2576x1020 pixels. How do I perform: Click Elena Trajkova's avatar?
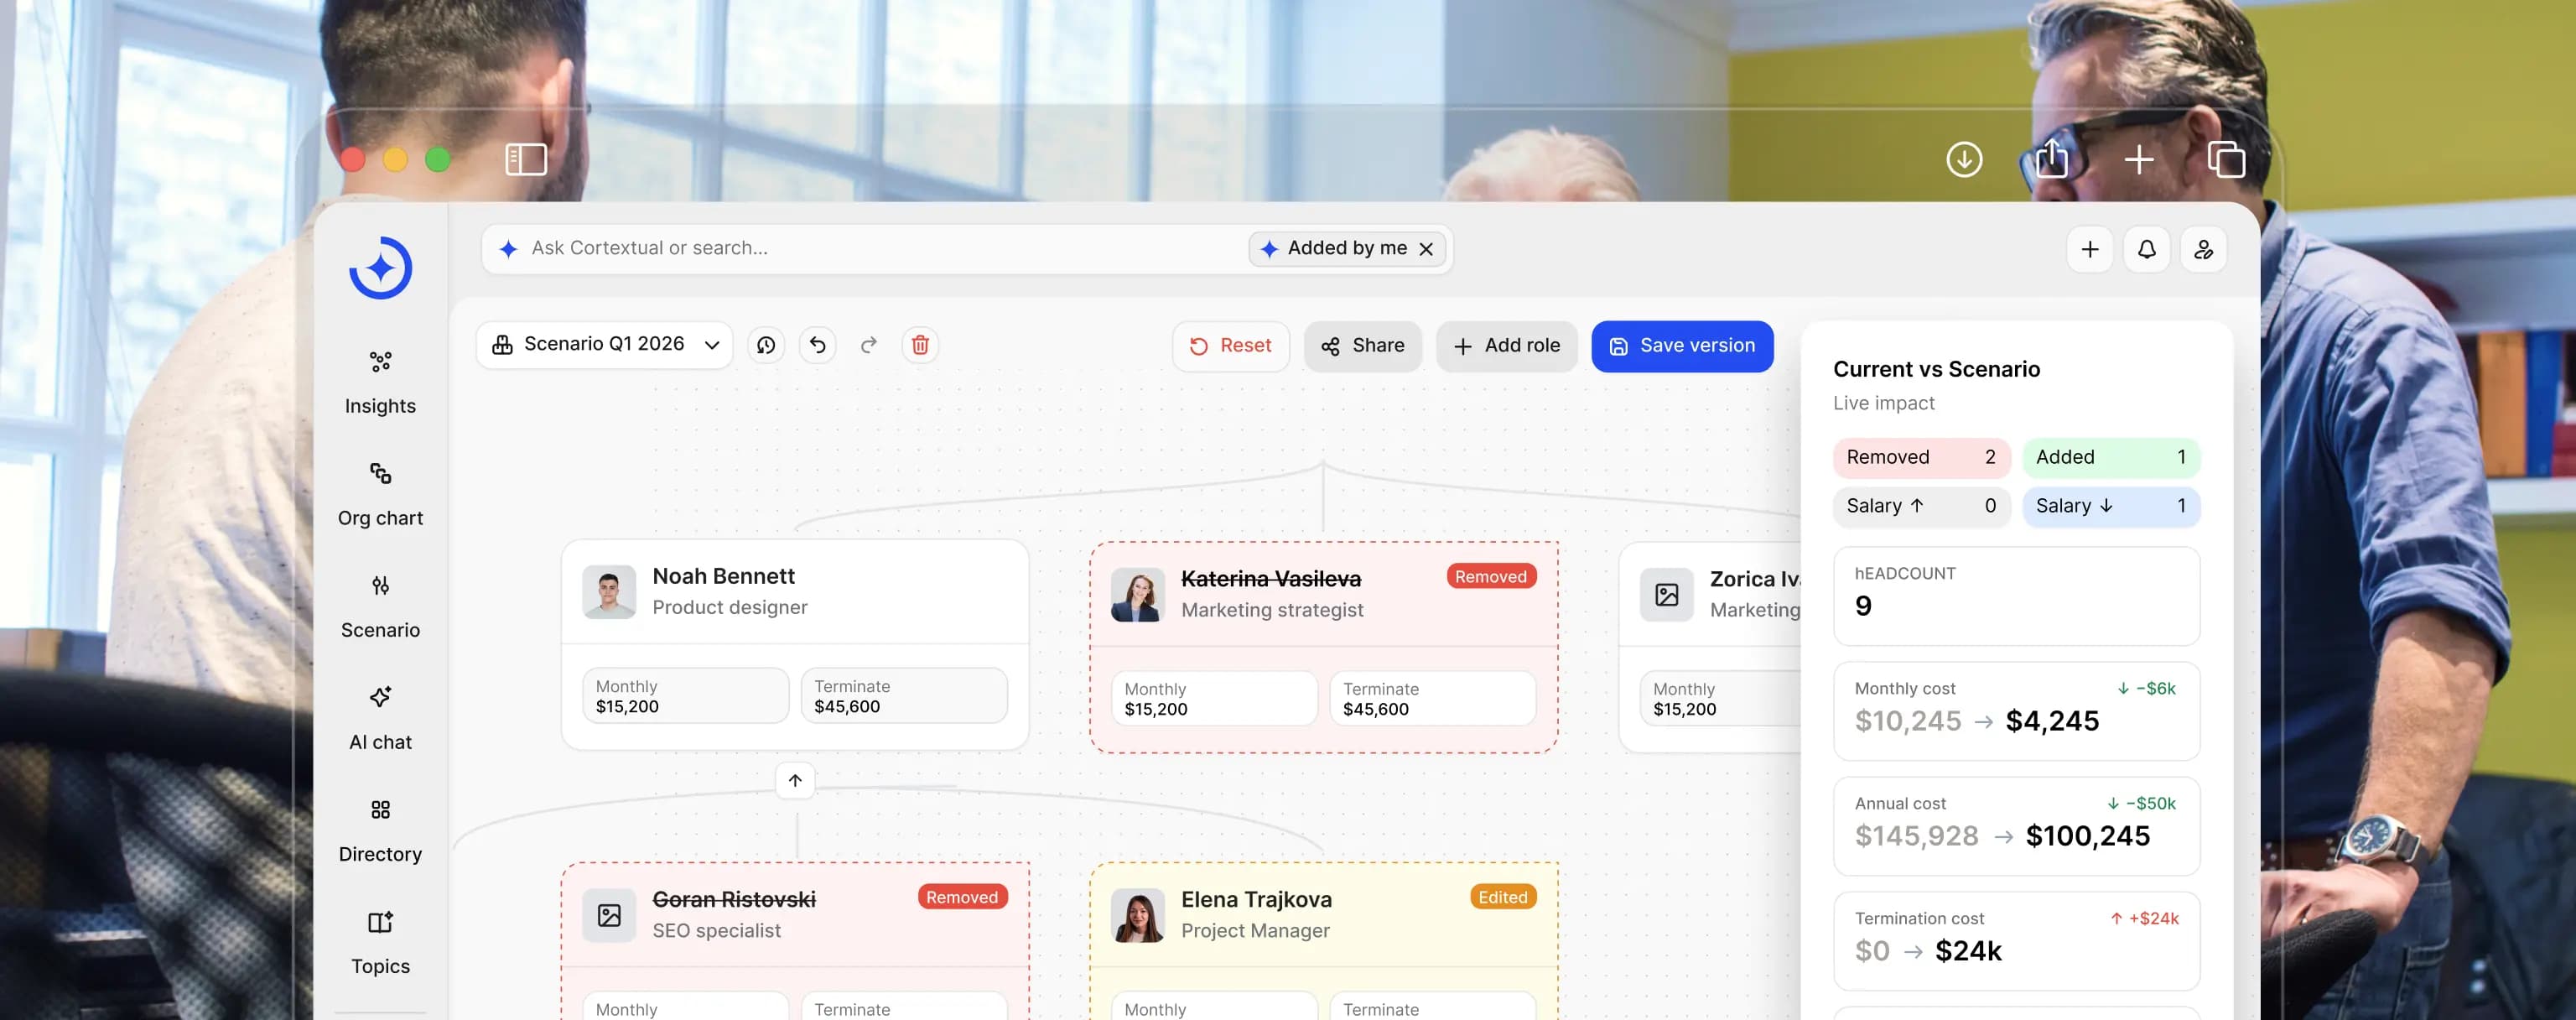click(1137, 915)
